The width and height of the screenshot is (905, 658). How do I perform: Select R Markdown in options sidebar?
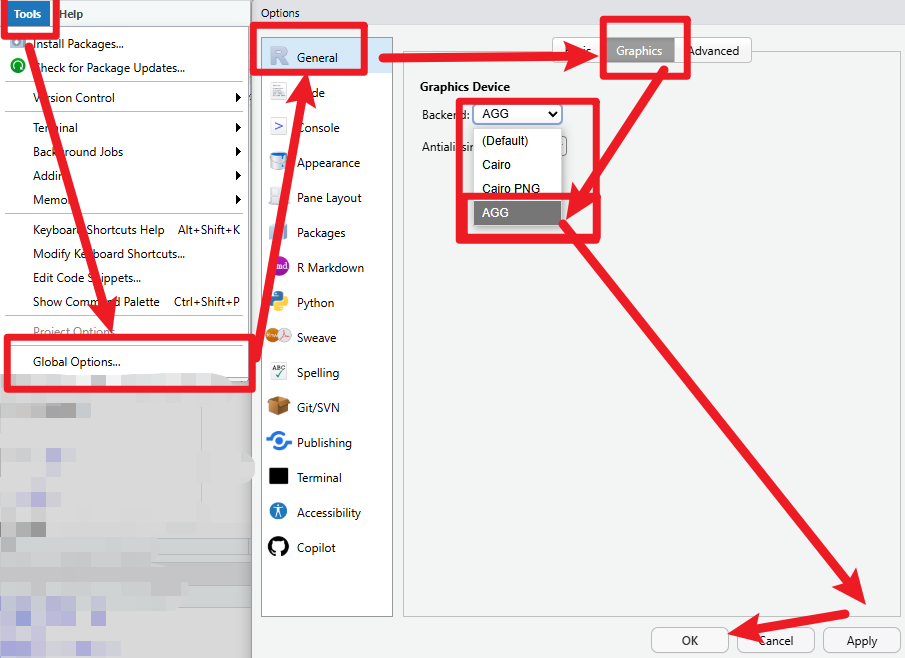pos(330,268)
